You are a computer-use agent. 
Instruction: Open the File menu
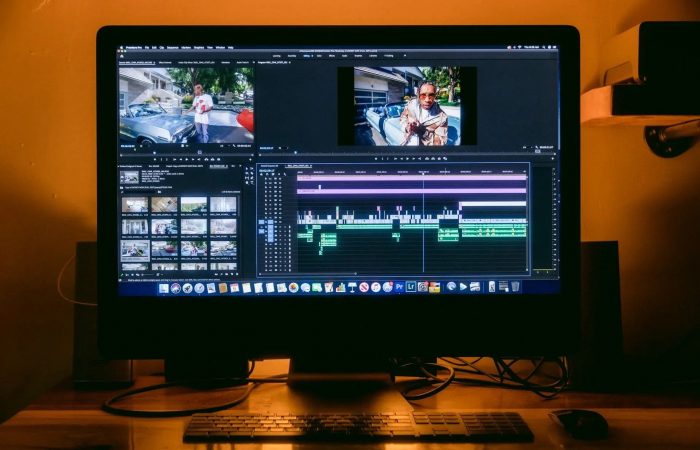tap(147, 48)
